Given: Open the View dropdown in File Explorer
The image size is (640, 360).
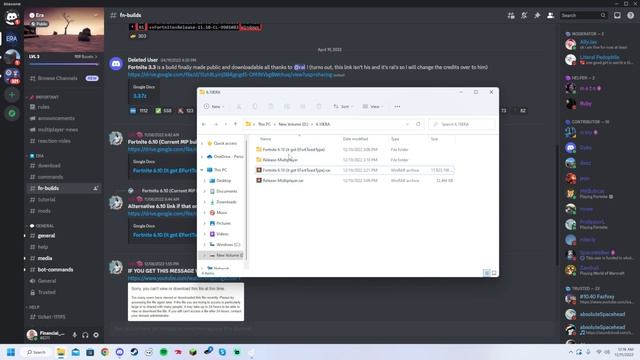Looking at the screenshot, I should point(373,107).
